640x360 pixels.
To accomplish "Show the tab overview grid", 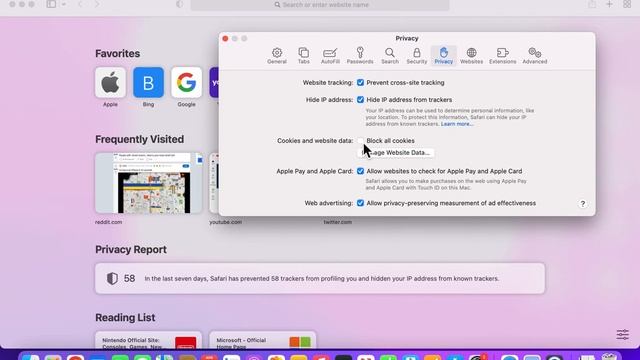I will (x=627, y=4).
